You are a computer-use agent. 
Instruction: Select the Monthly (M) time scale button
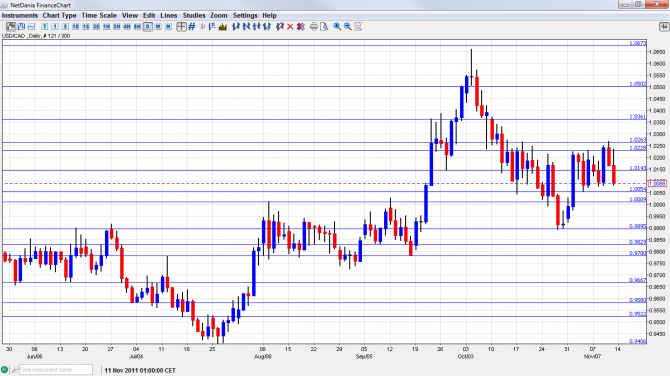coord(168,26)
